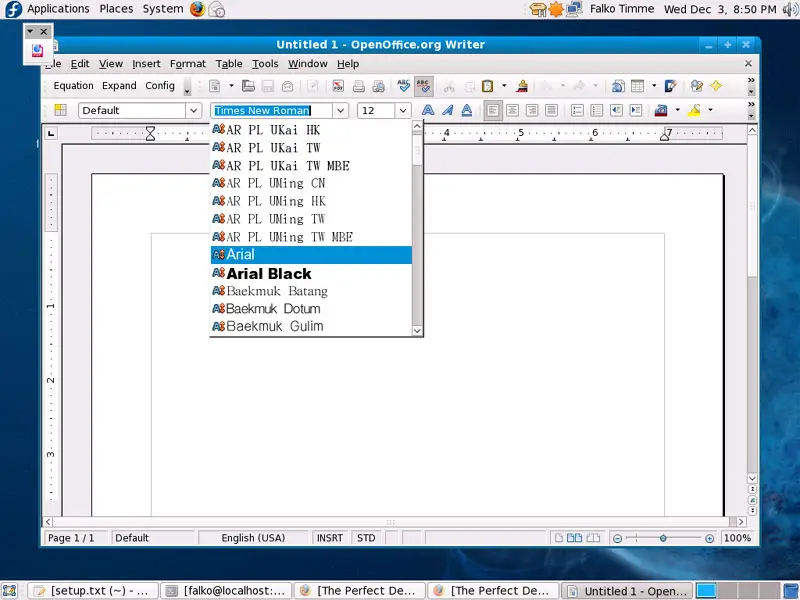This screenshot has width=800, height=600.
Task: Click font list scroll down arrow
Action: (x=417, y=330)
